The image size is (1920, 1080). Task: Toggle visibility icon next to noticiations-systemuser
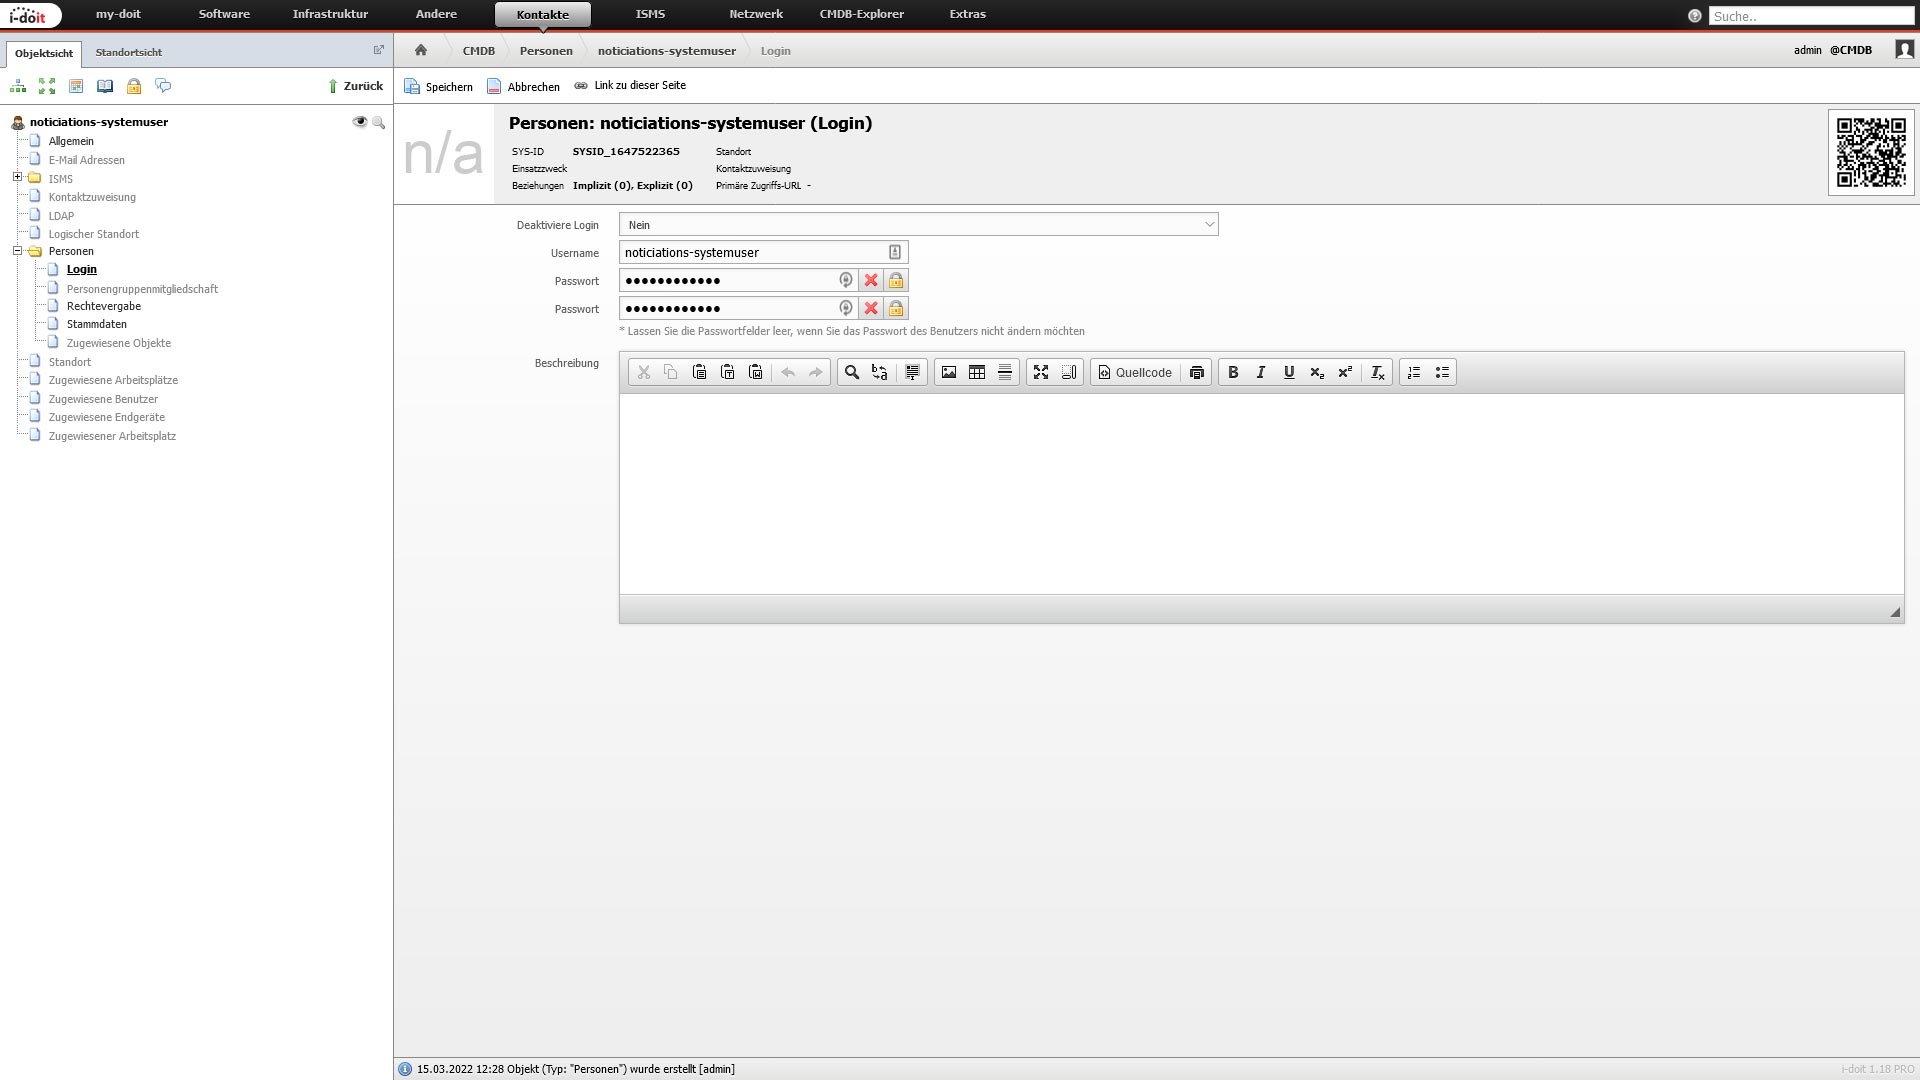click(360, 121)
